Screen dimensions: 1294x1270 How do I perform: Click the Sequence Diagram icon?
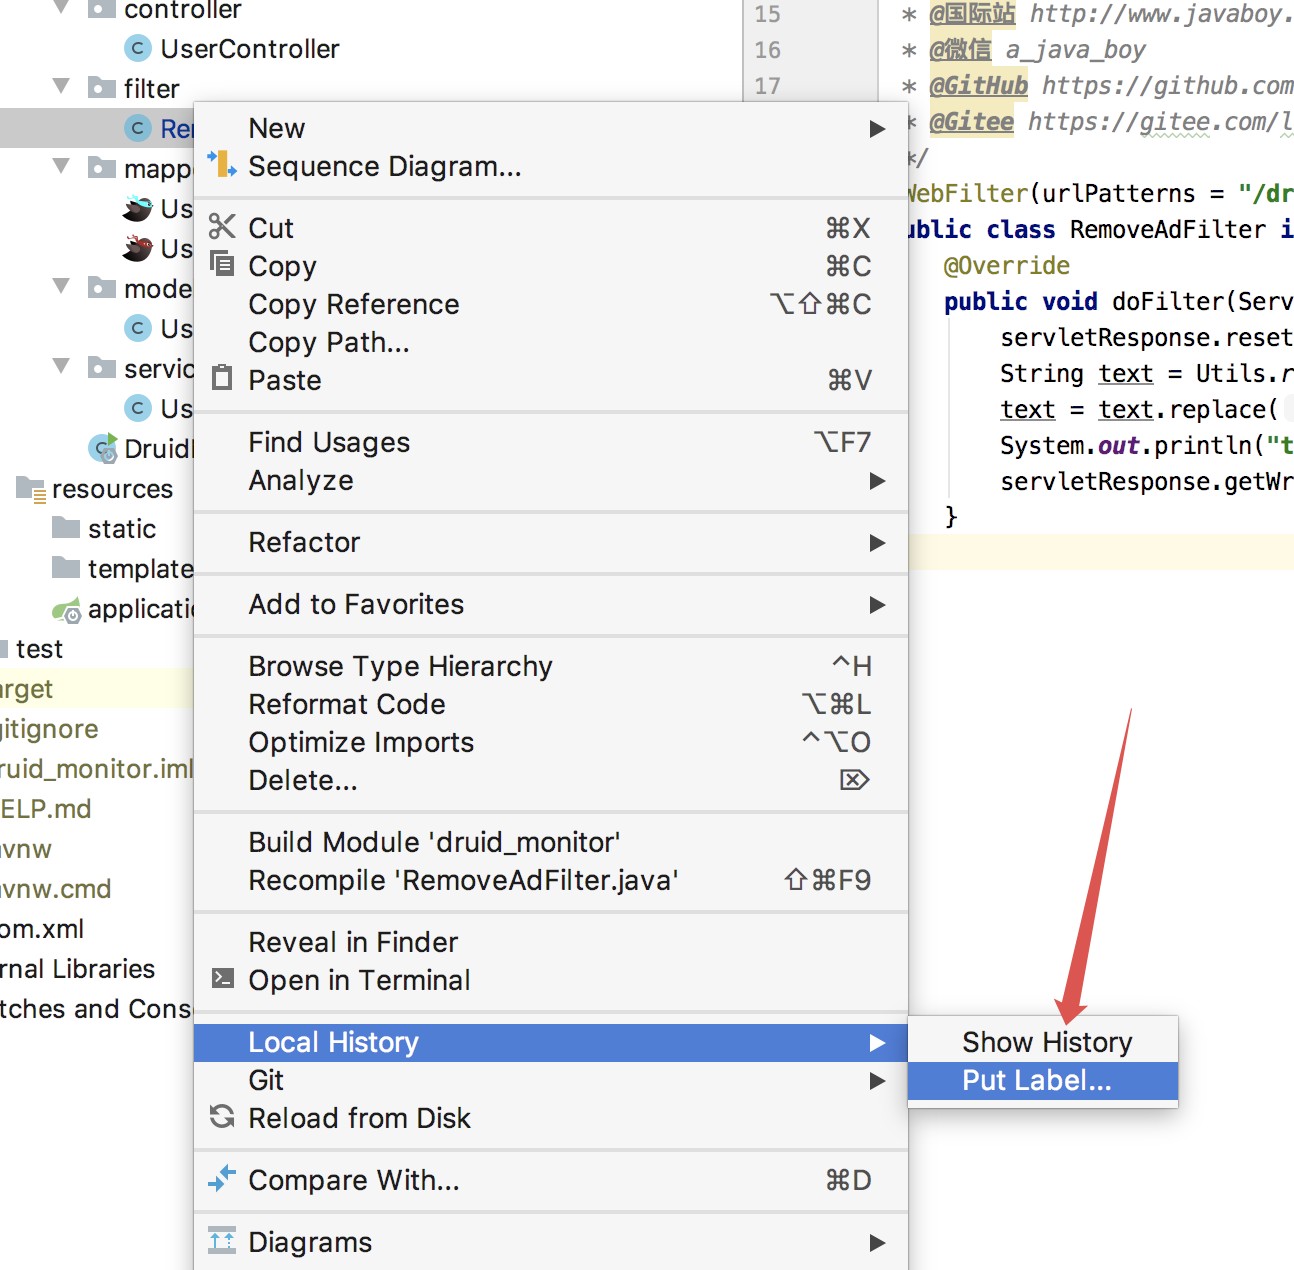click(x=222, y=164)
